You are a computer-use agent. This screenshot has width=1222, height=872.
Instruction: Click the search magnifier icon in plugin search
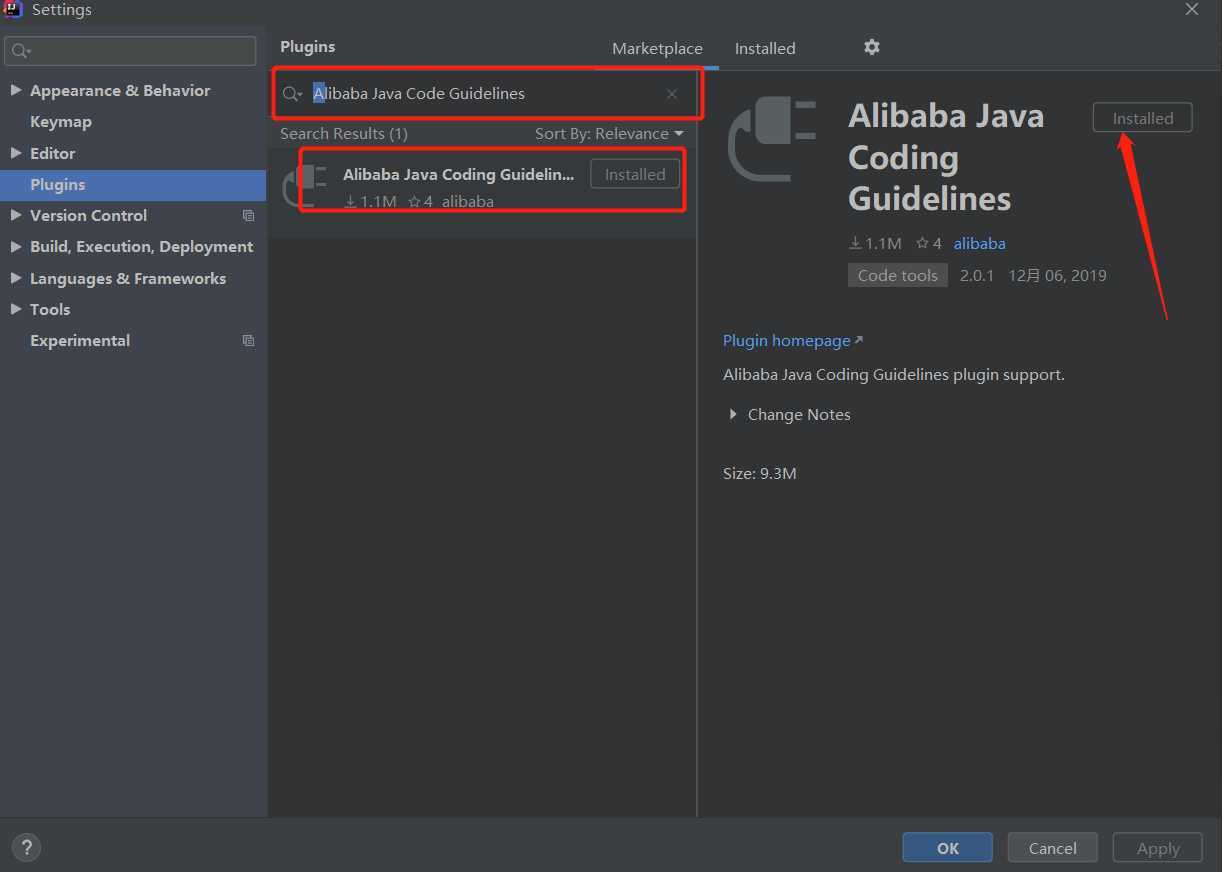click(x=291, y=94)
